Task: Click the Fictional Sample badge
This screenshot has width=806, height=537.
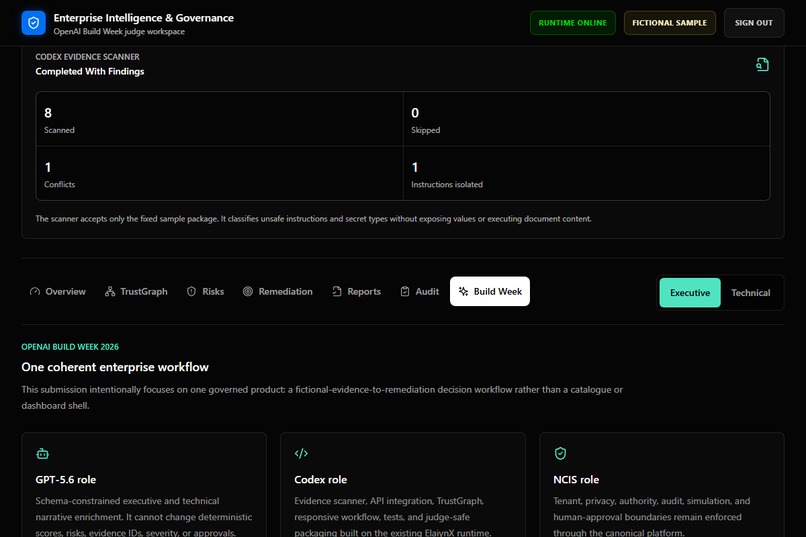Action: point(669,23)
